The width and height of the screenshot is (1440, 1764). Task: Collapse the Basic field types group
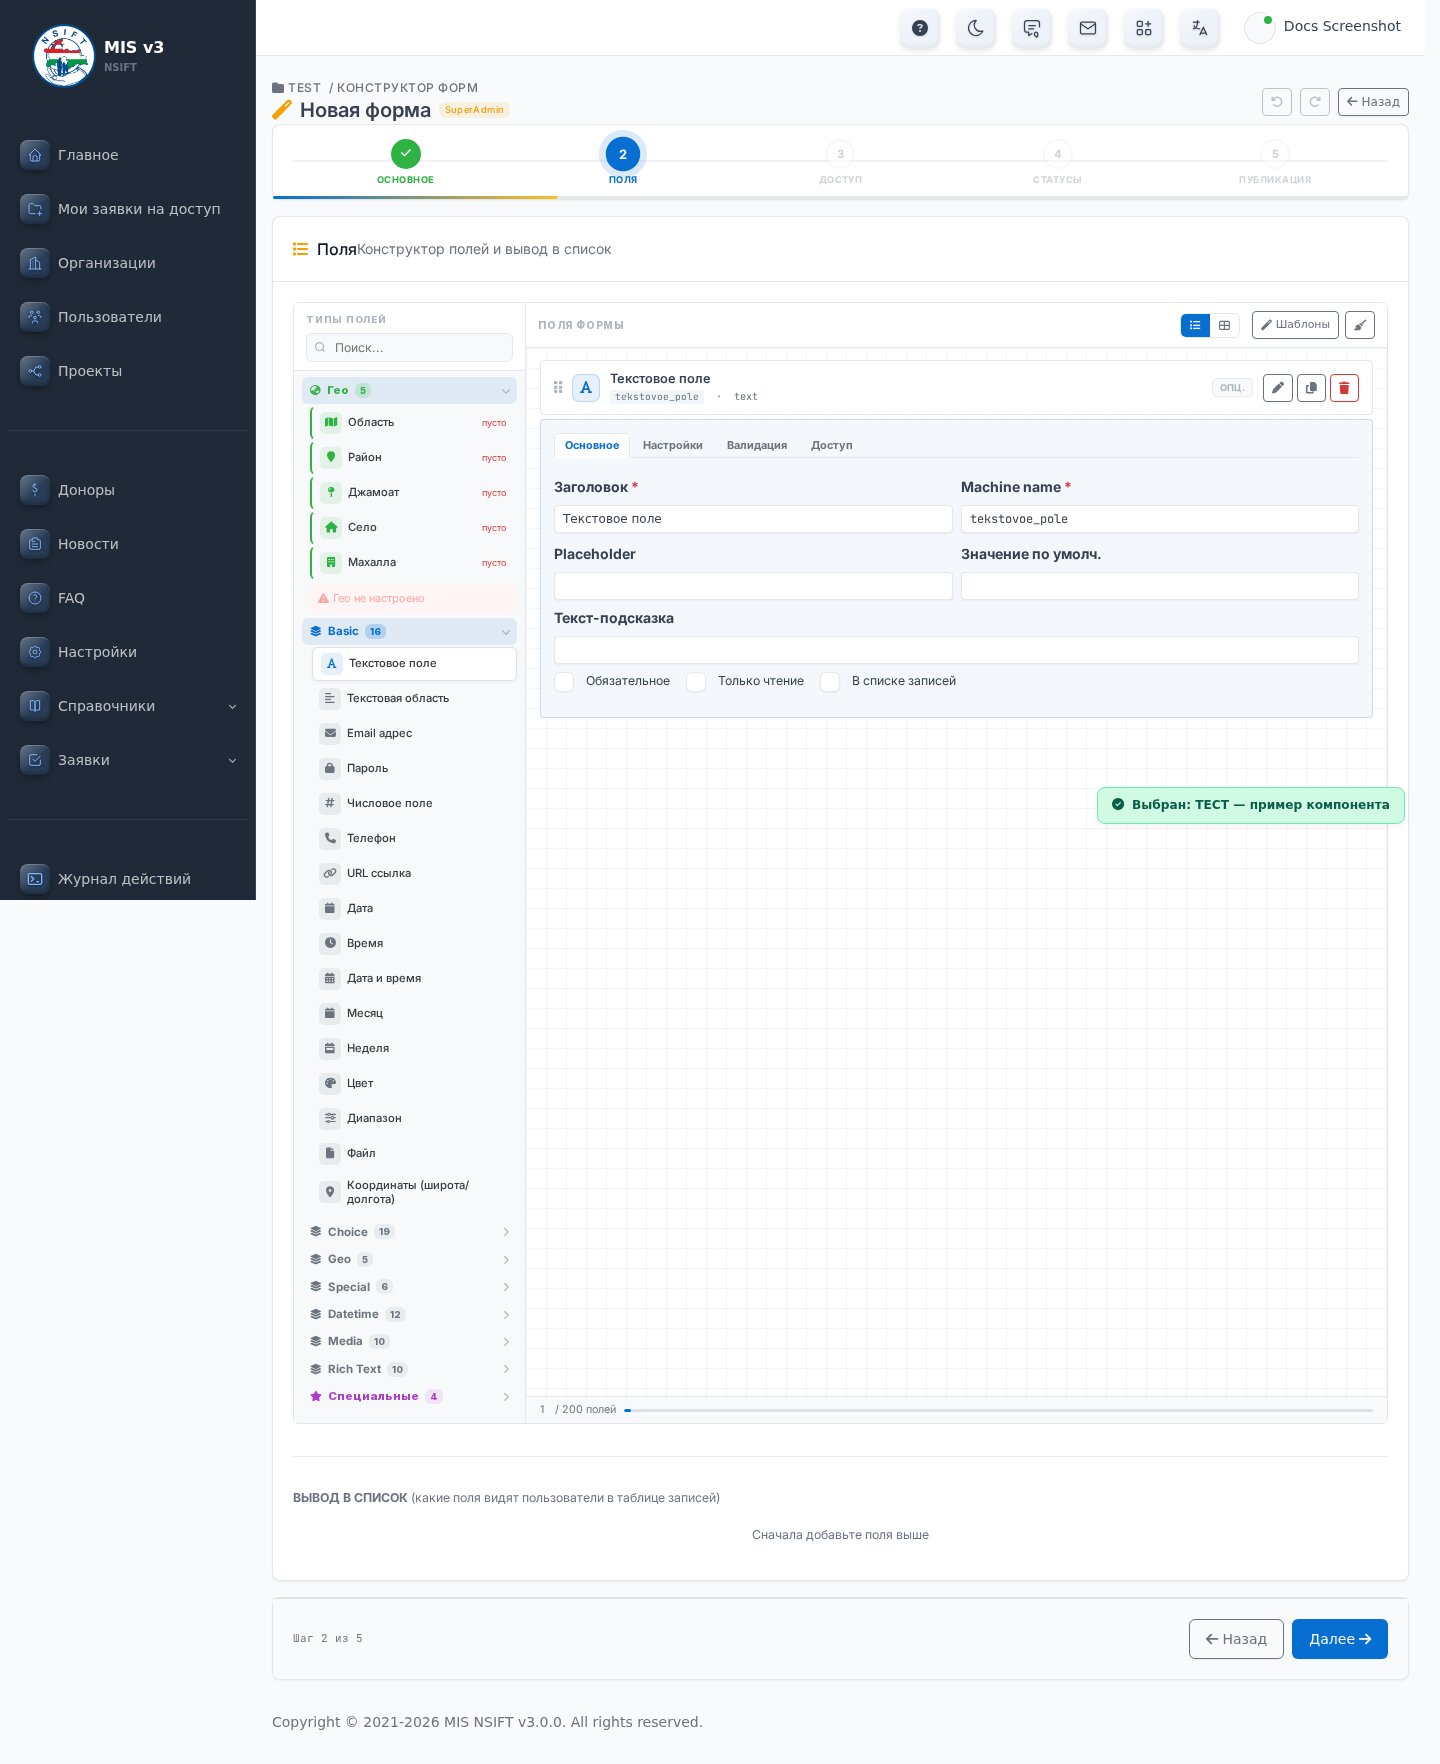pyautogui.click(x=409, y=631)
